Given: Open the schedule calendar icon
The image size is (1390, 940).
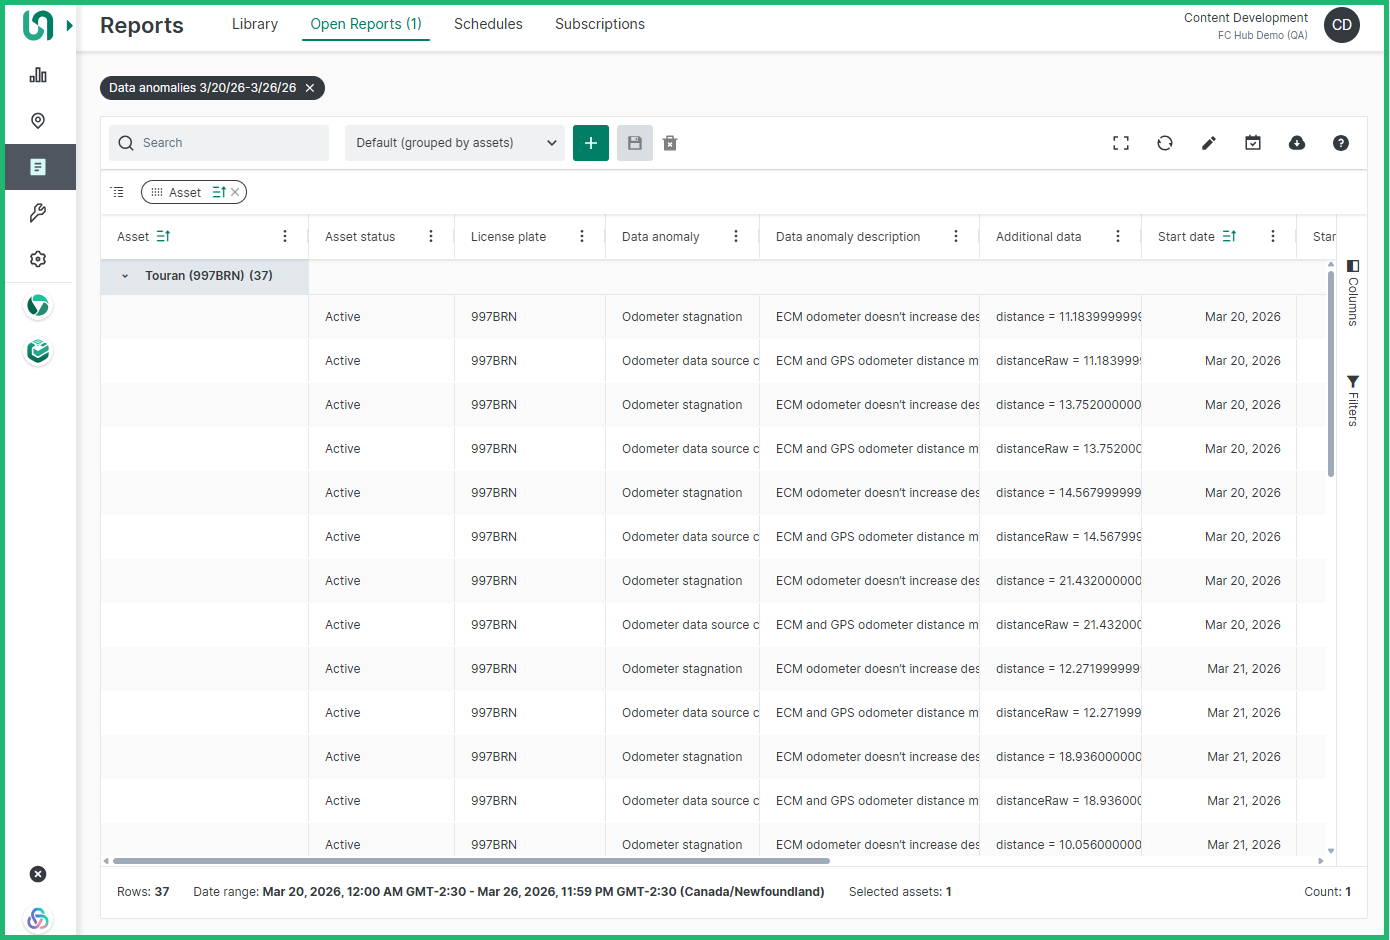Looking at the screenshot, I should (x=1253, y=143).
